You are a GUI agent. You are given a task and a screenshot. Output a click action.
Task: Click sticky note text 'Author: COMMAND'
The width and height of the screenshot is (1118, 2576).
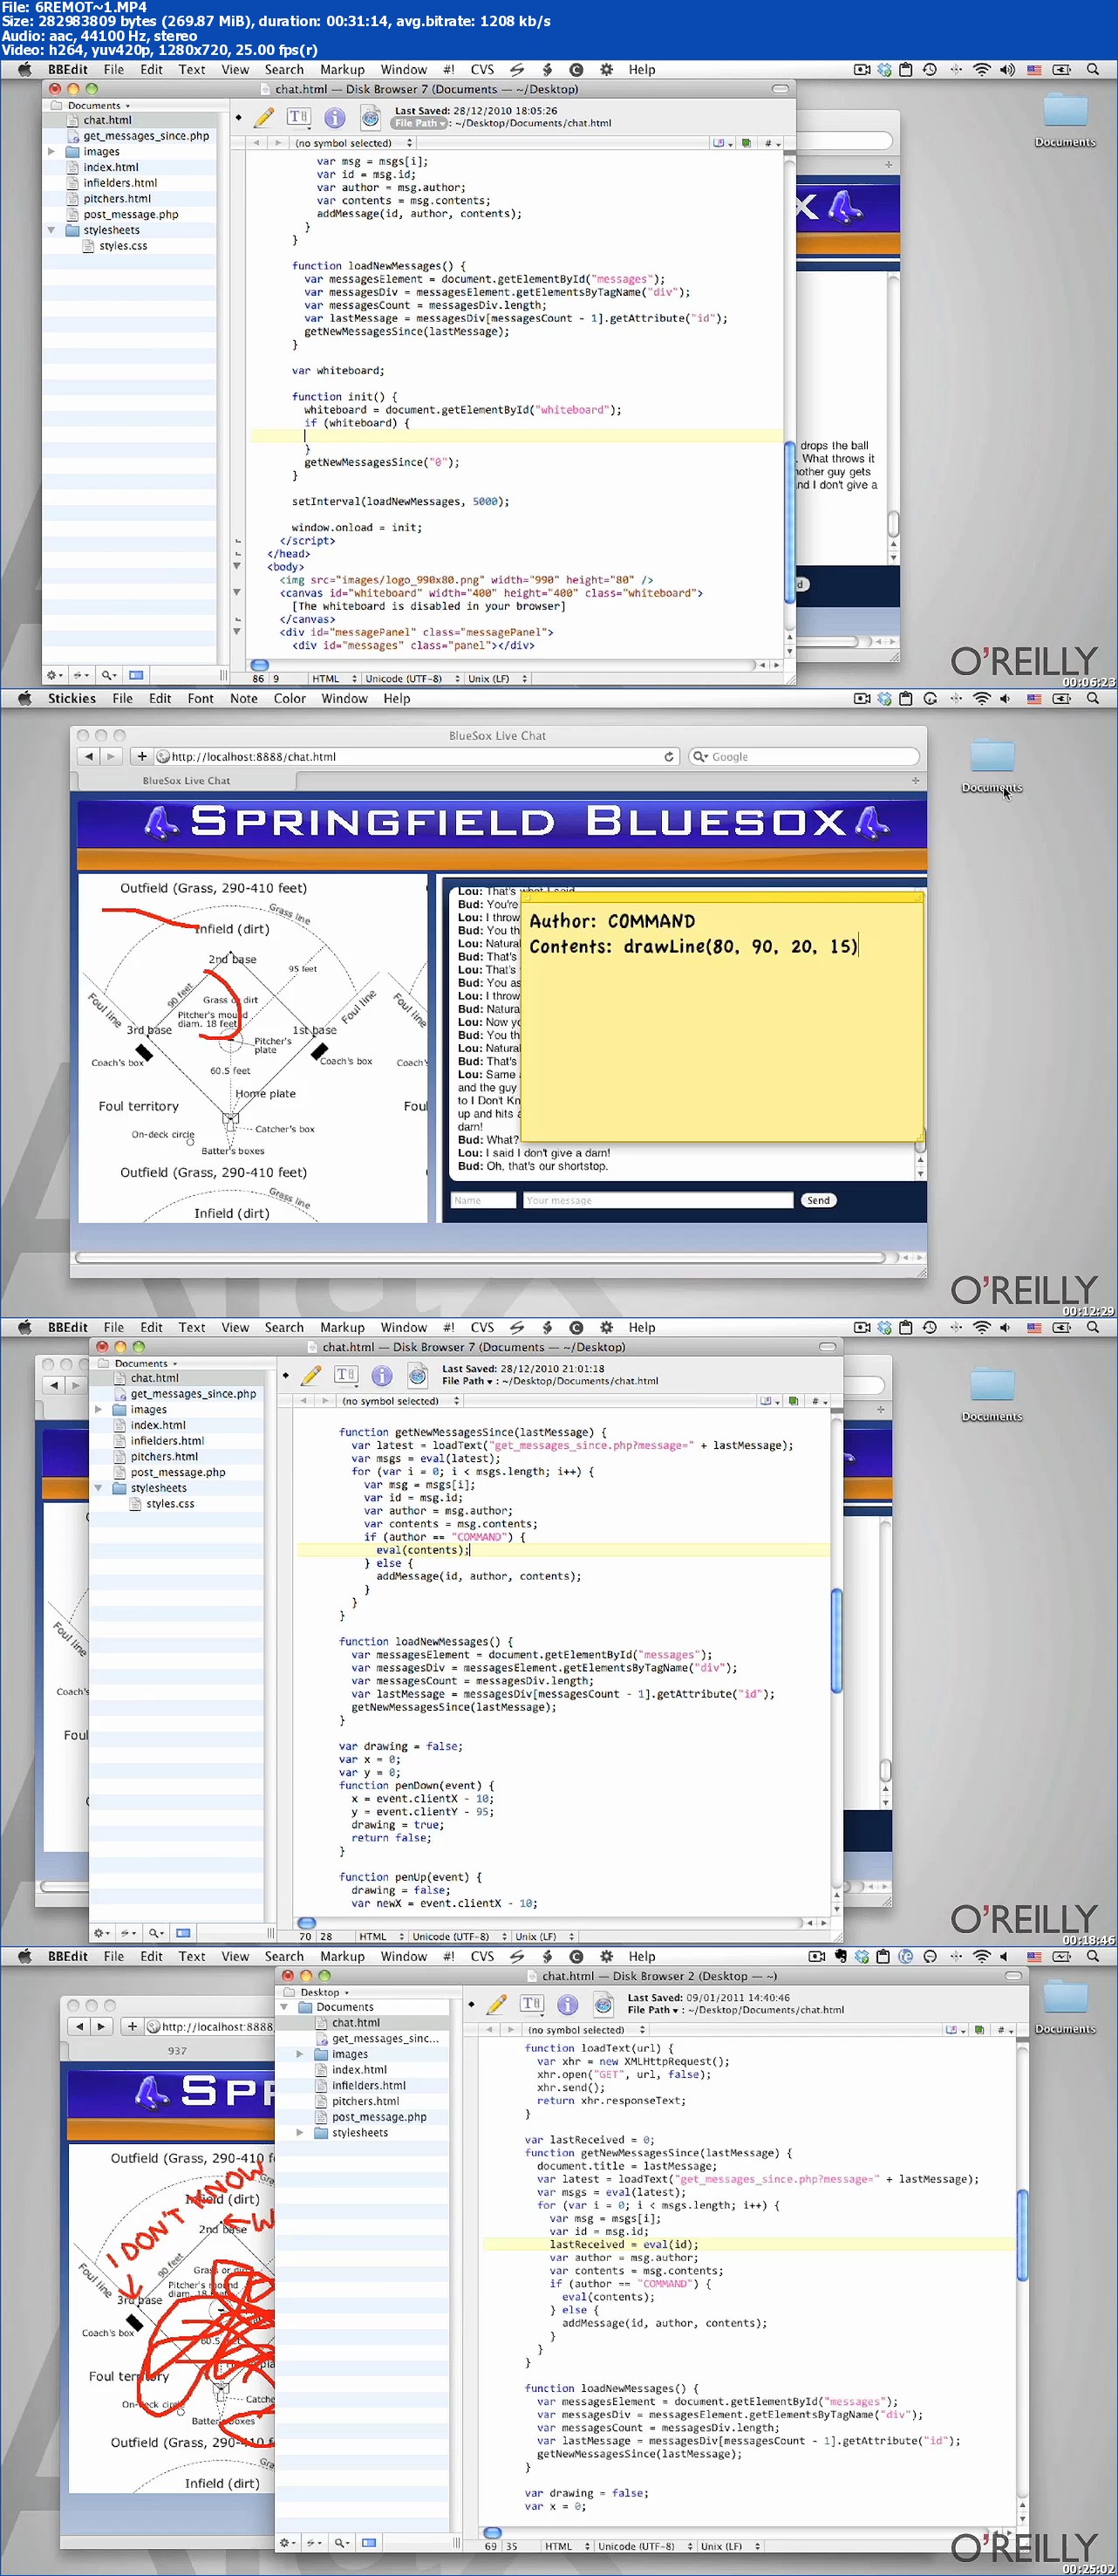[612, 921]
